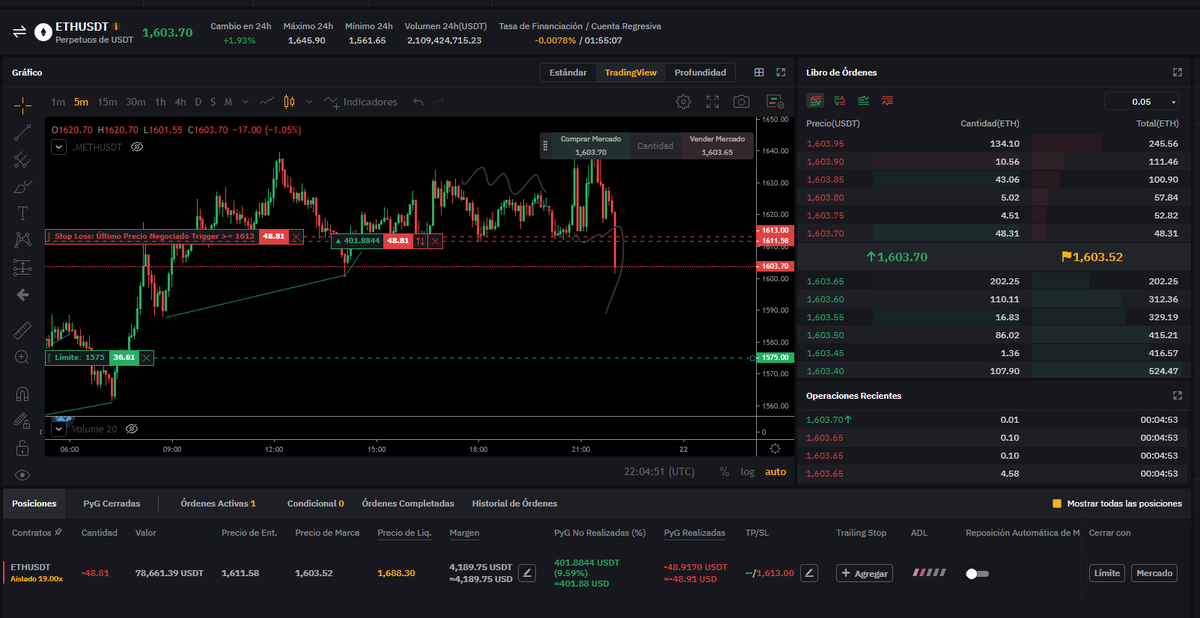Select the trend line drawing tool
The image size is (1200, 618).
tap(23, 131)
